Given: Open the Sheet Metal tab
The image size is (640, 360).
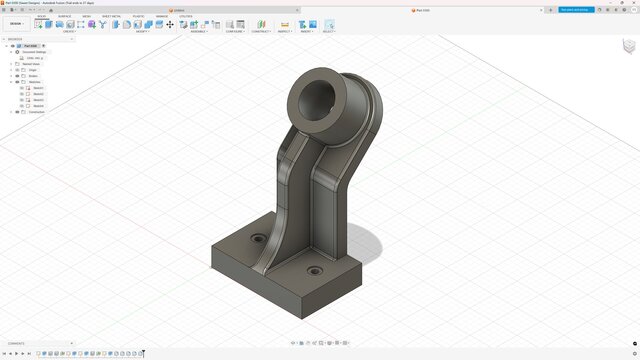Looking at the screenshot, I should 111,16.
